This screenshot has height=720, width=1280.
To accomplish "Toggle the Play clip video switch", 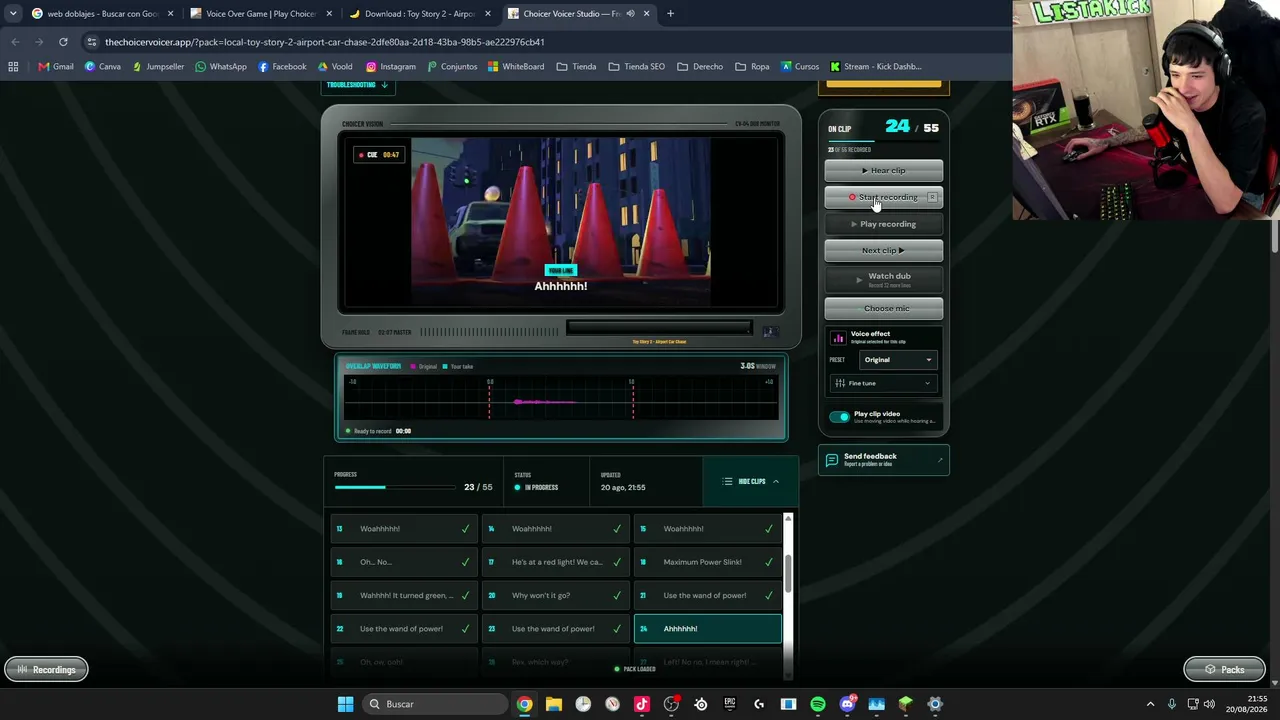I will click(x=839, y=416).
